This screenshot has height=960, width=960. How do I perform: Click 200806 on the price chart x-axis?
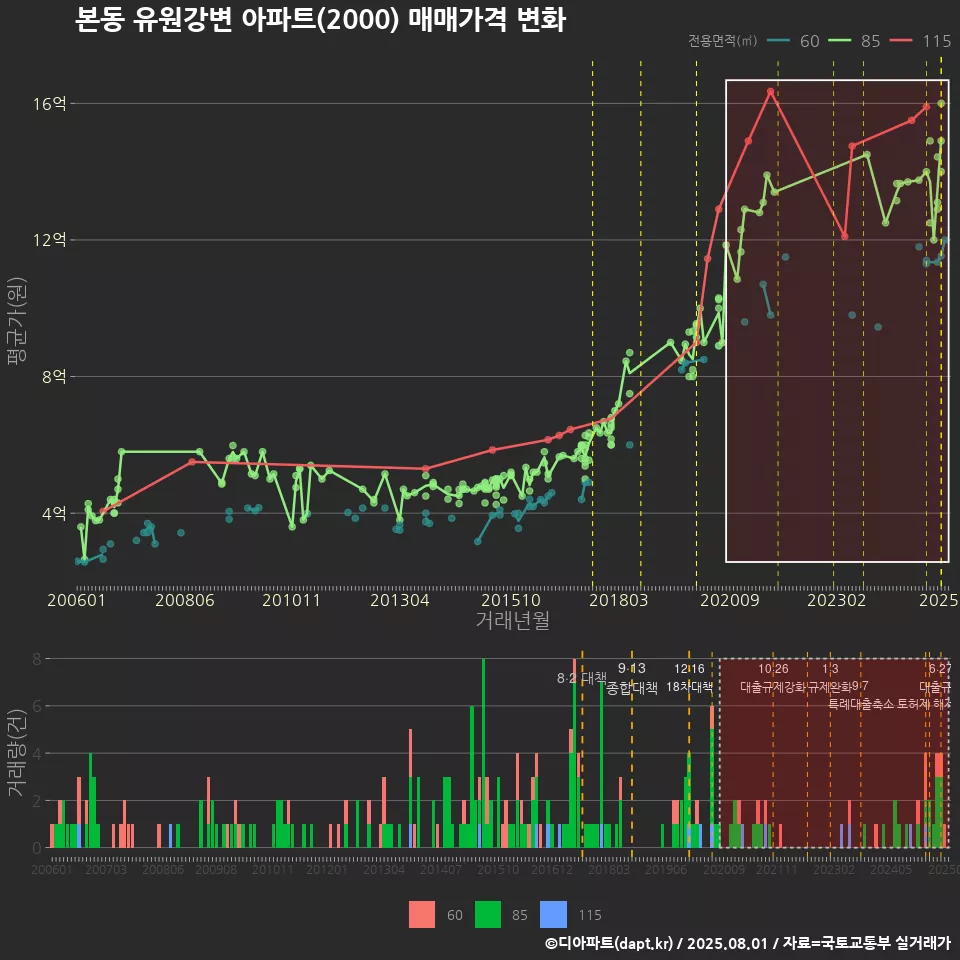(x=184, y=600)
